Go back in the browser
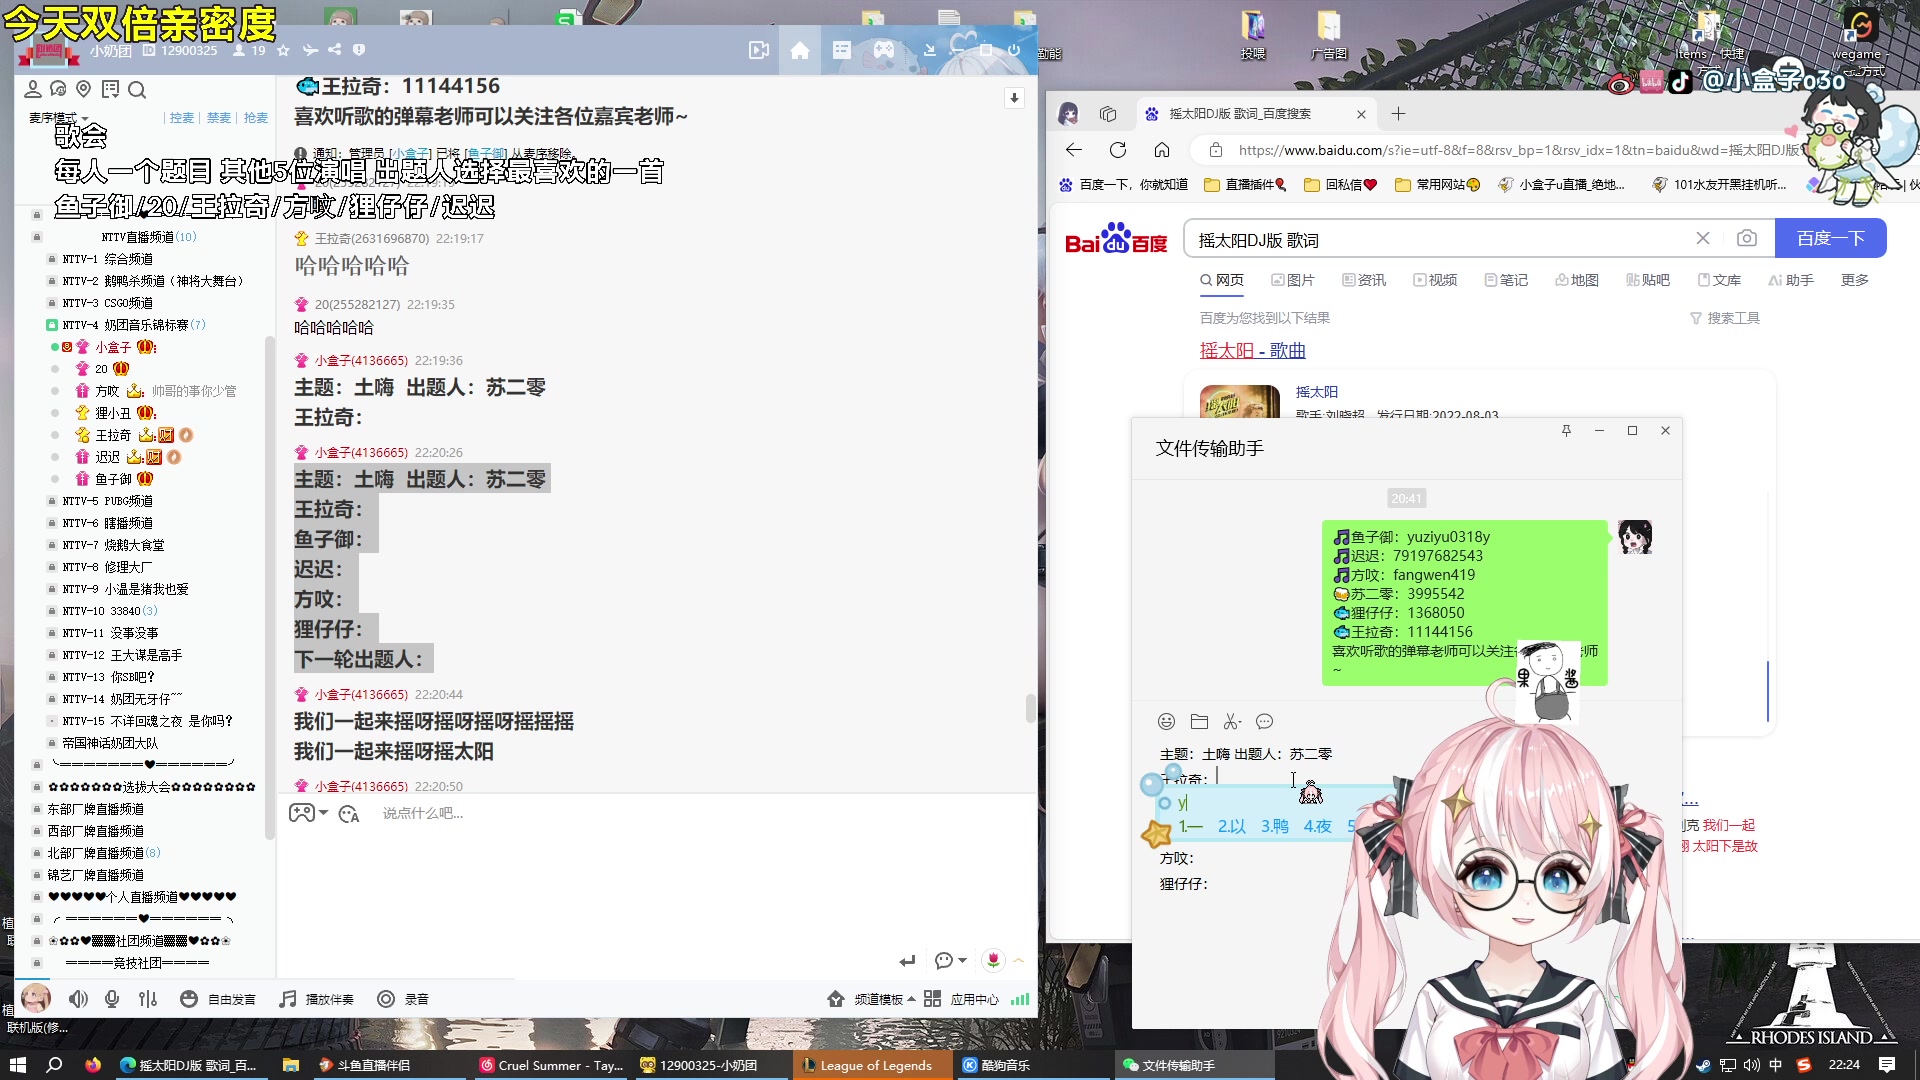This screenshot has width=1920, height=1080. (1074, 150)
